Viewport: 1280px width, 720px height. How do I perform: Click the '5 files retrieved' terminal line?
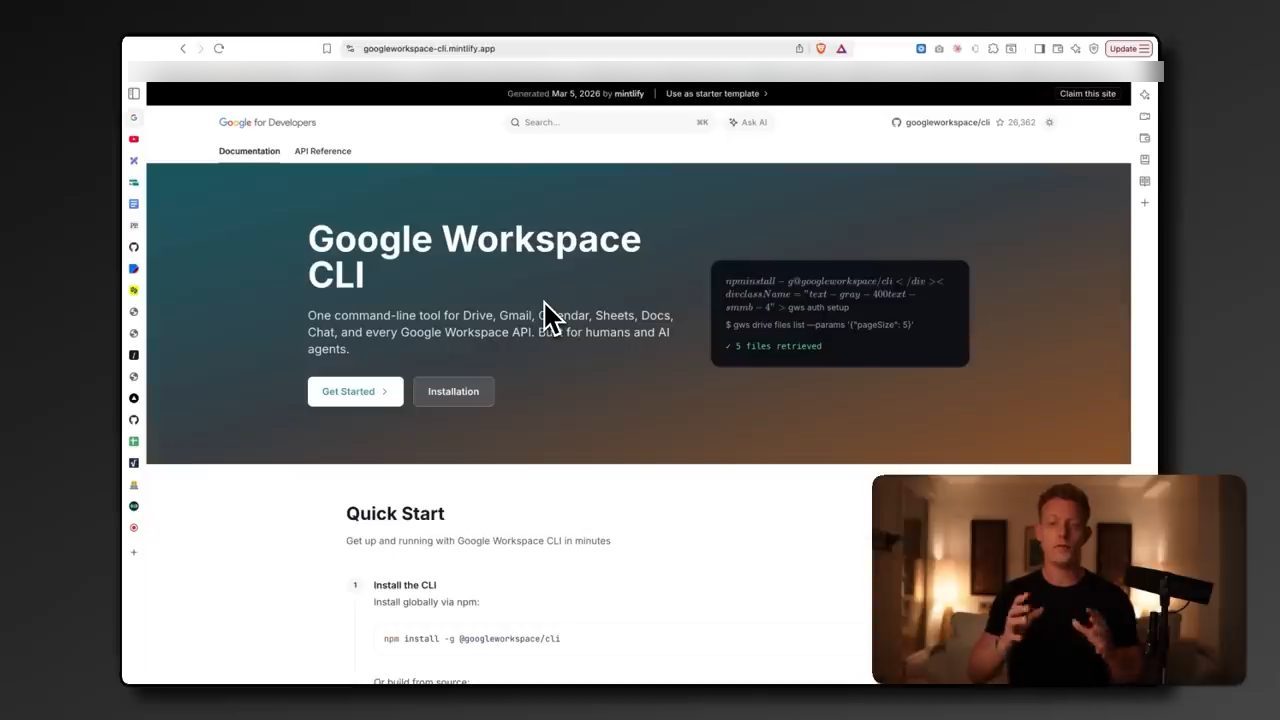pyautogui.click(x=774, y=346)
